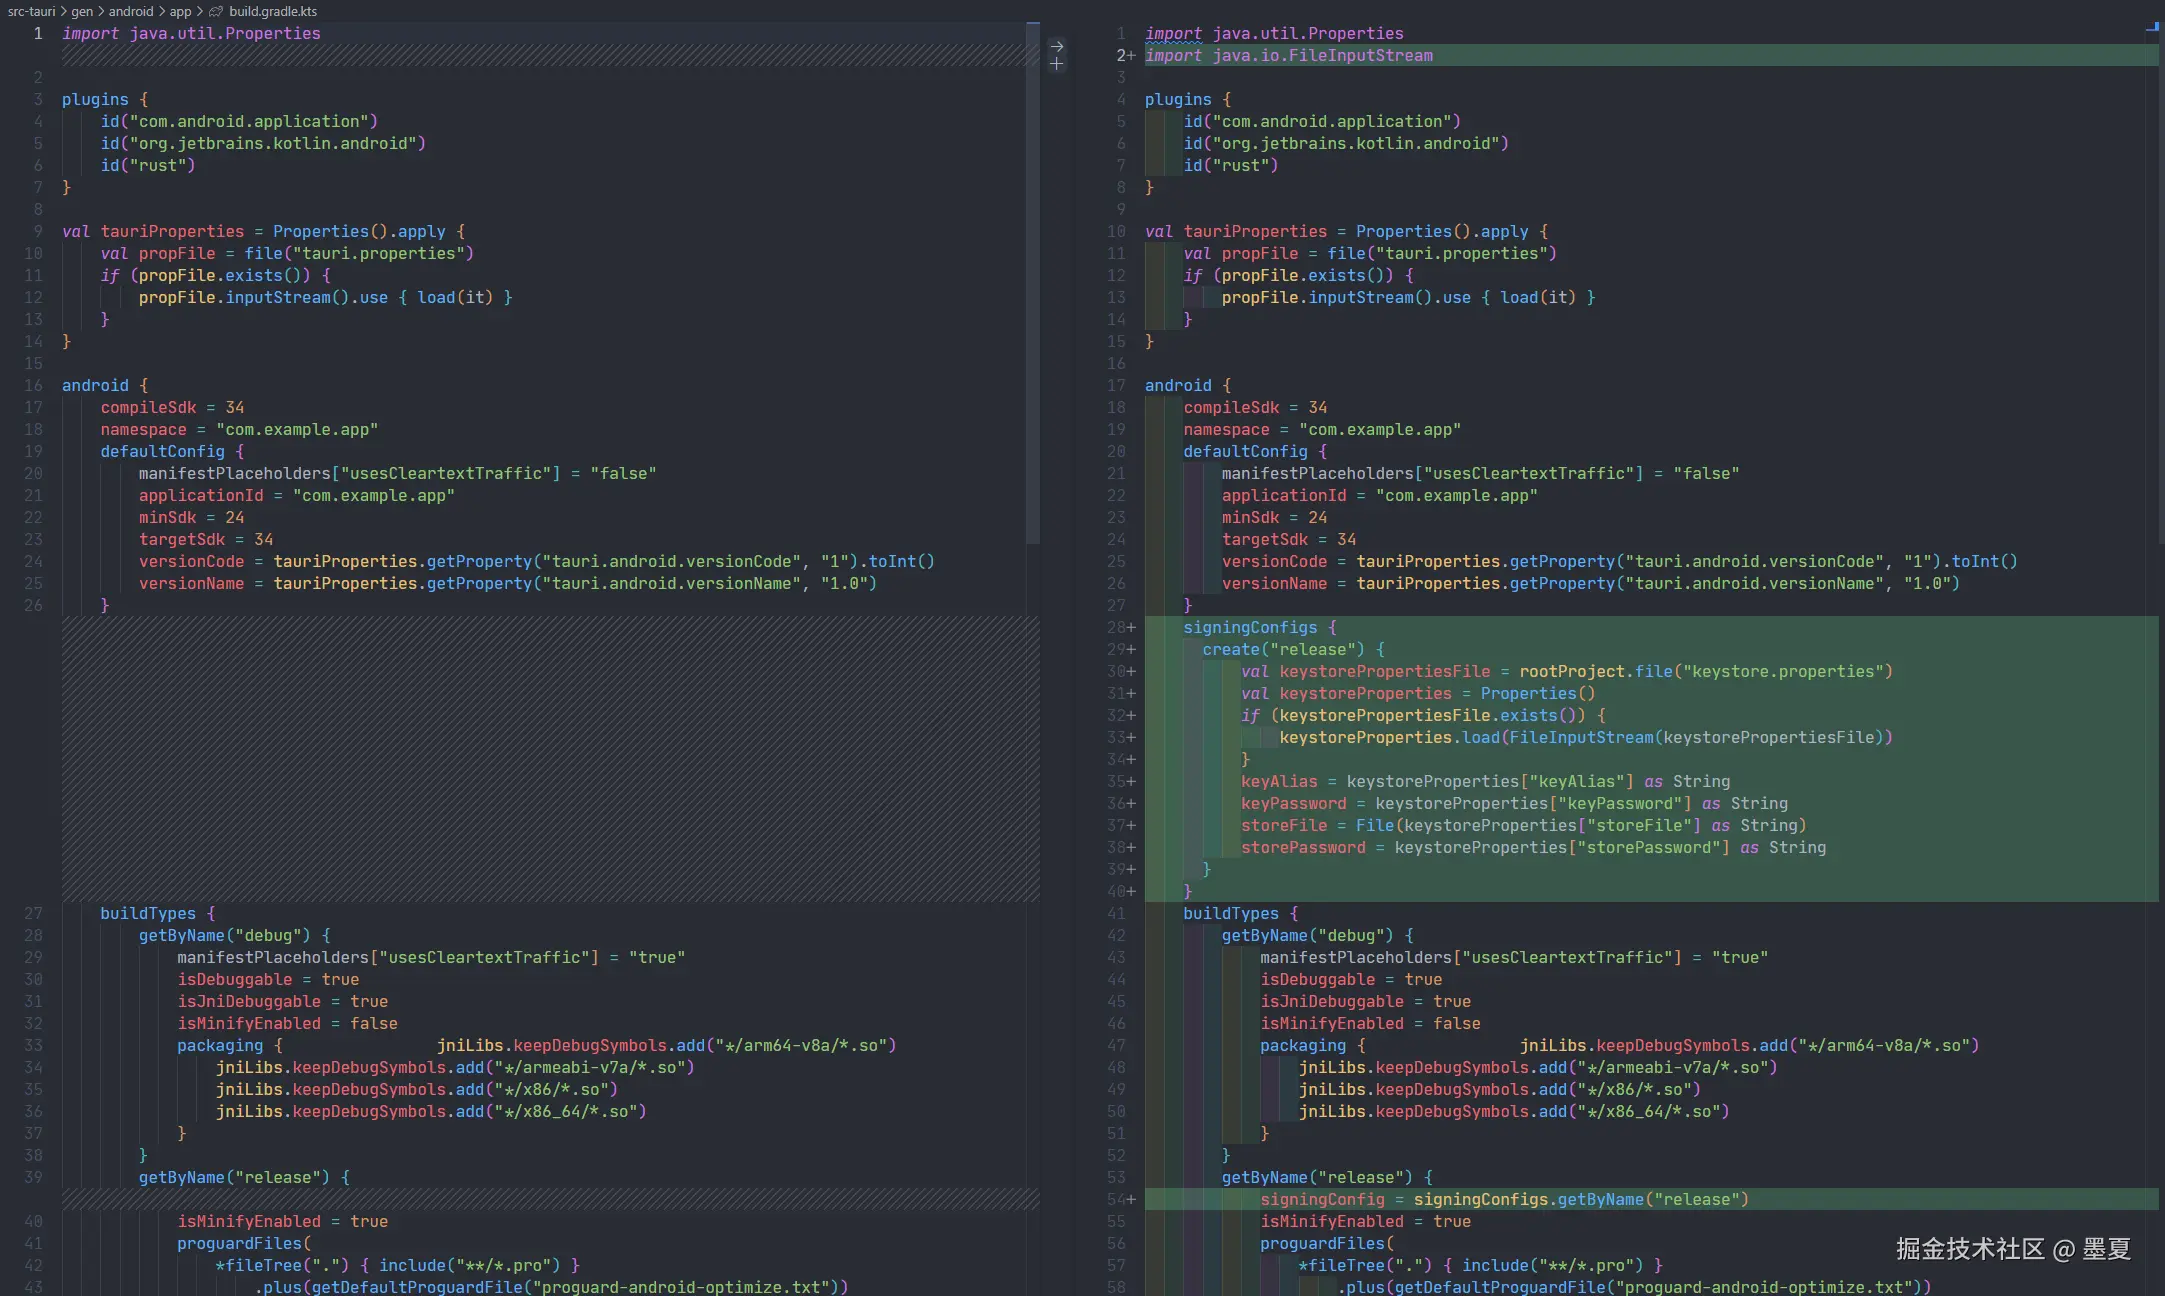The image size is (2165, 1296).
Task: Open the gen breadcrumb folder
Action: click(x=82, y=11)
